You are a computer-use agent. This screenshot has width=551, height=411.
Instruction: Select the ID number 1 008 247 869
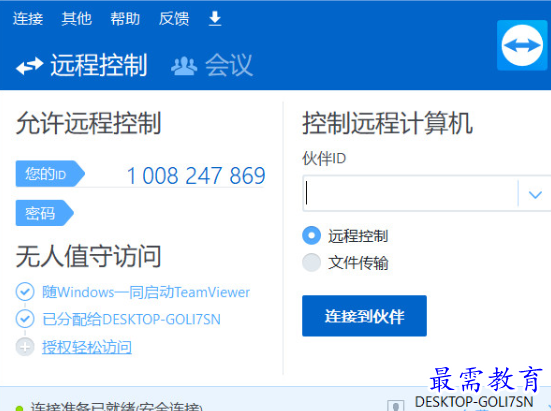coord(196,175)
